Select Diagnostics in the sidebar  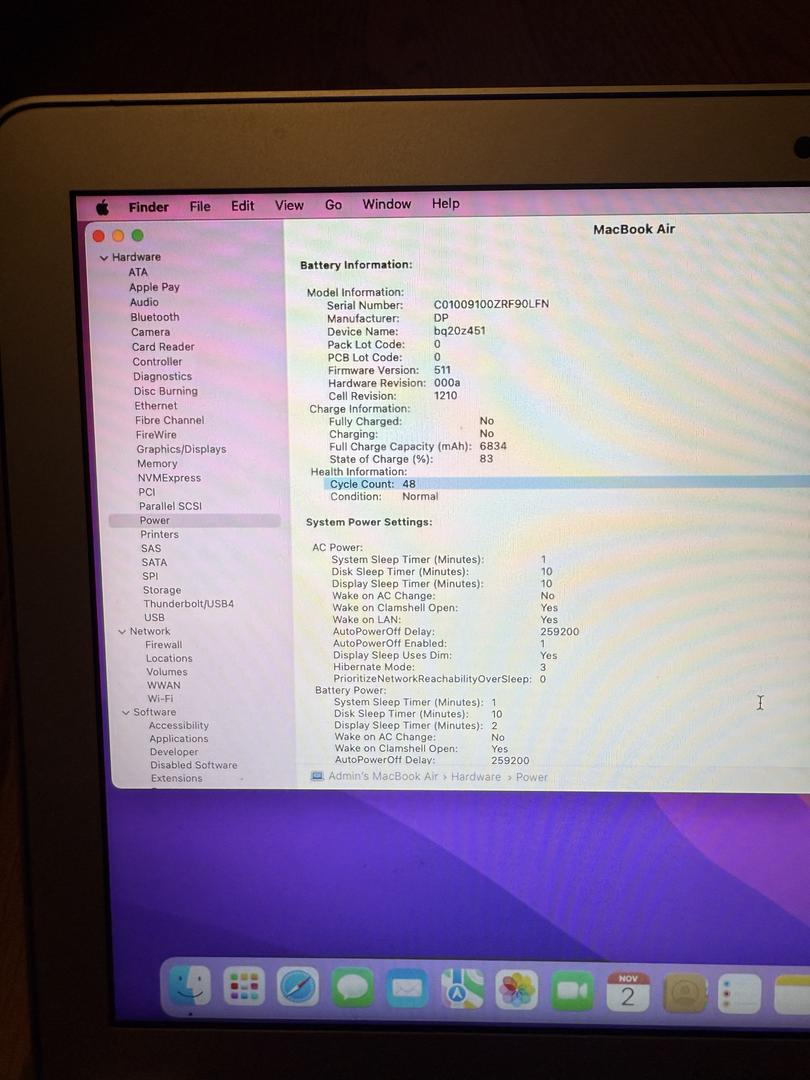pyautogui.click(x=163, y=376)
